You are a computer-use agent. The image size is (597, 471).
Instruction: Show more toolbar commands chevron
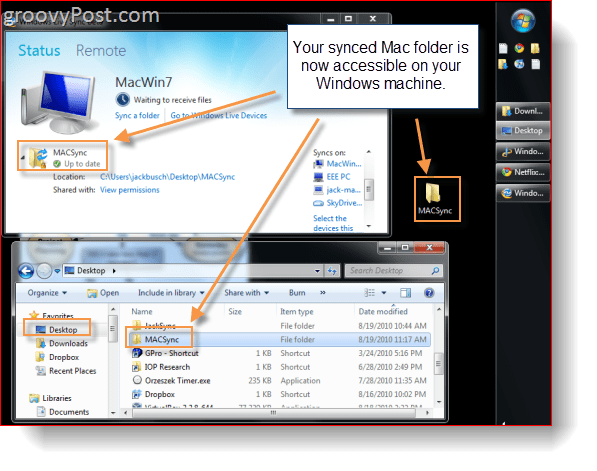(x=323, y=293)
